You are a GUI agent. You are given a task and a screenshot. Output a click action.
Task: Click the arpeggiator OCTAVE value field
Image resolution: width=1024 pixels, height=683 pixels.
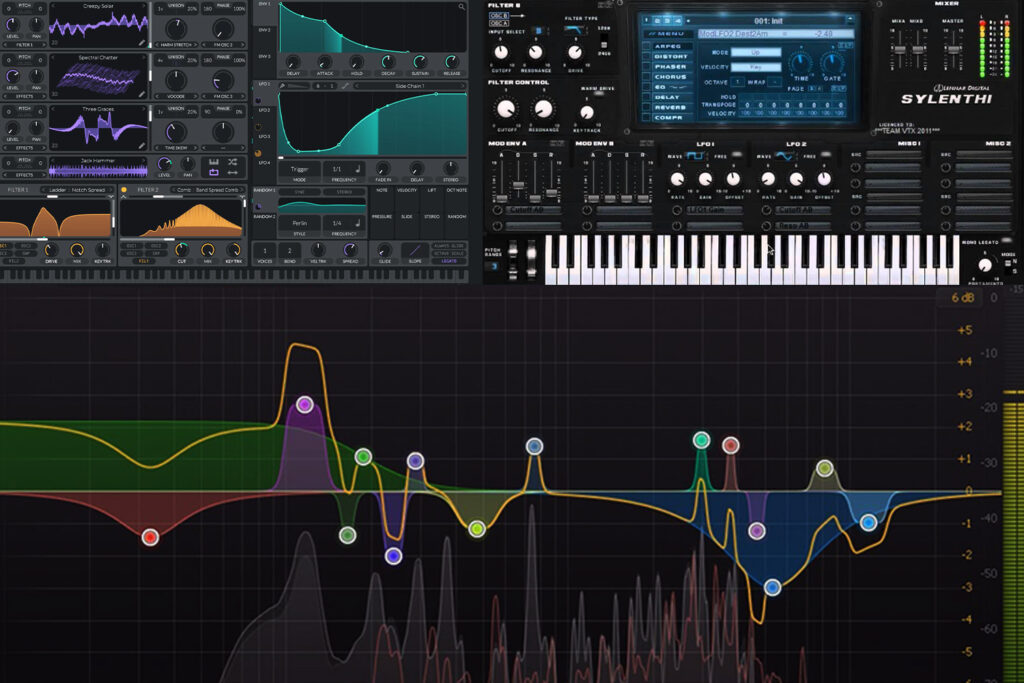pos(737,82)
